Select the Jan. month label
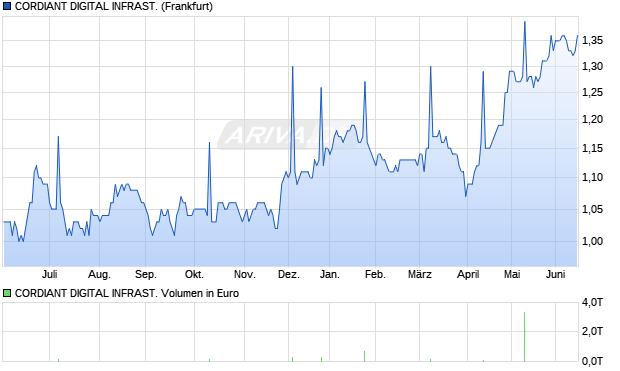The image size is (620, 371). [330, 274]
